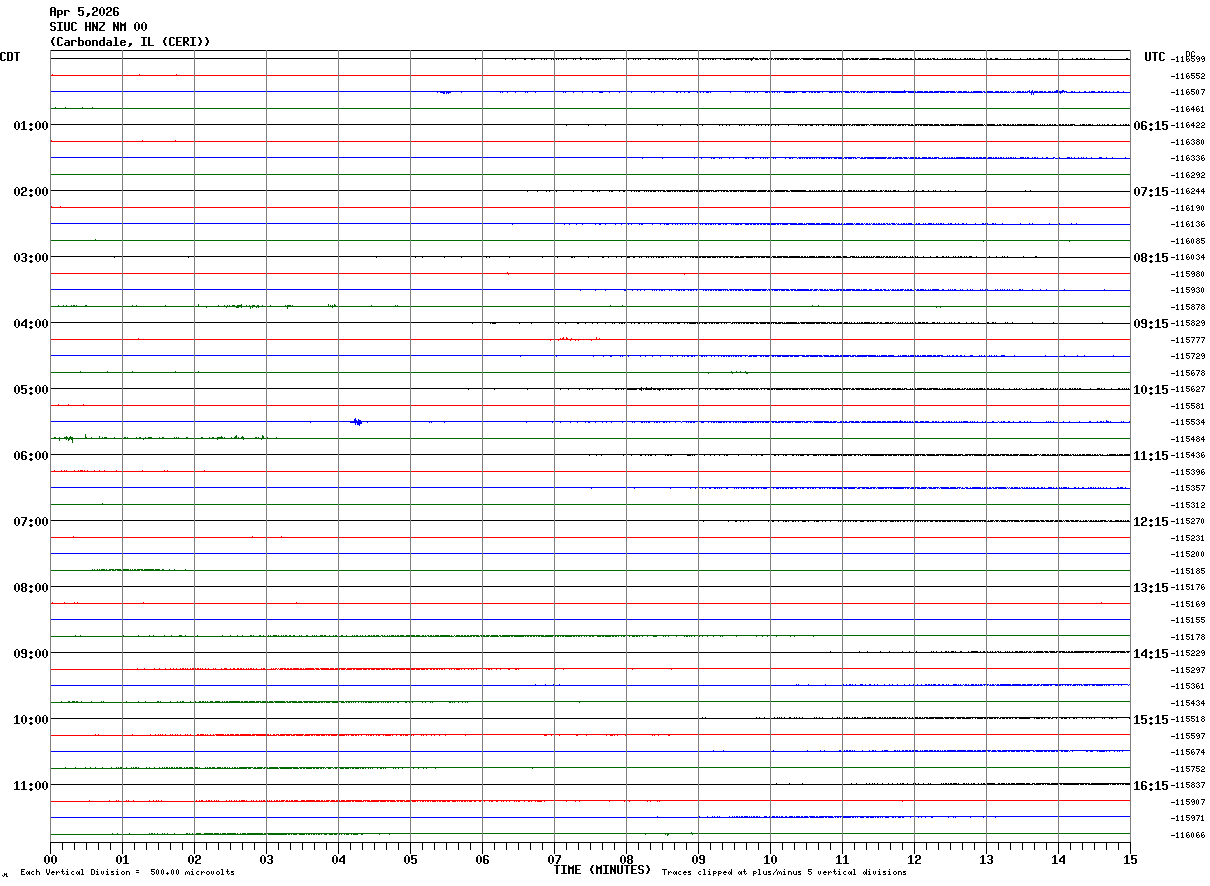Click minute tick label '07' on the time axis
1210x886 pixels.
[x=554, y=859]
